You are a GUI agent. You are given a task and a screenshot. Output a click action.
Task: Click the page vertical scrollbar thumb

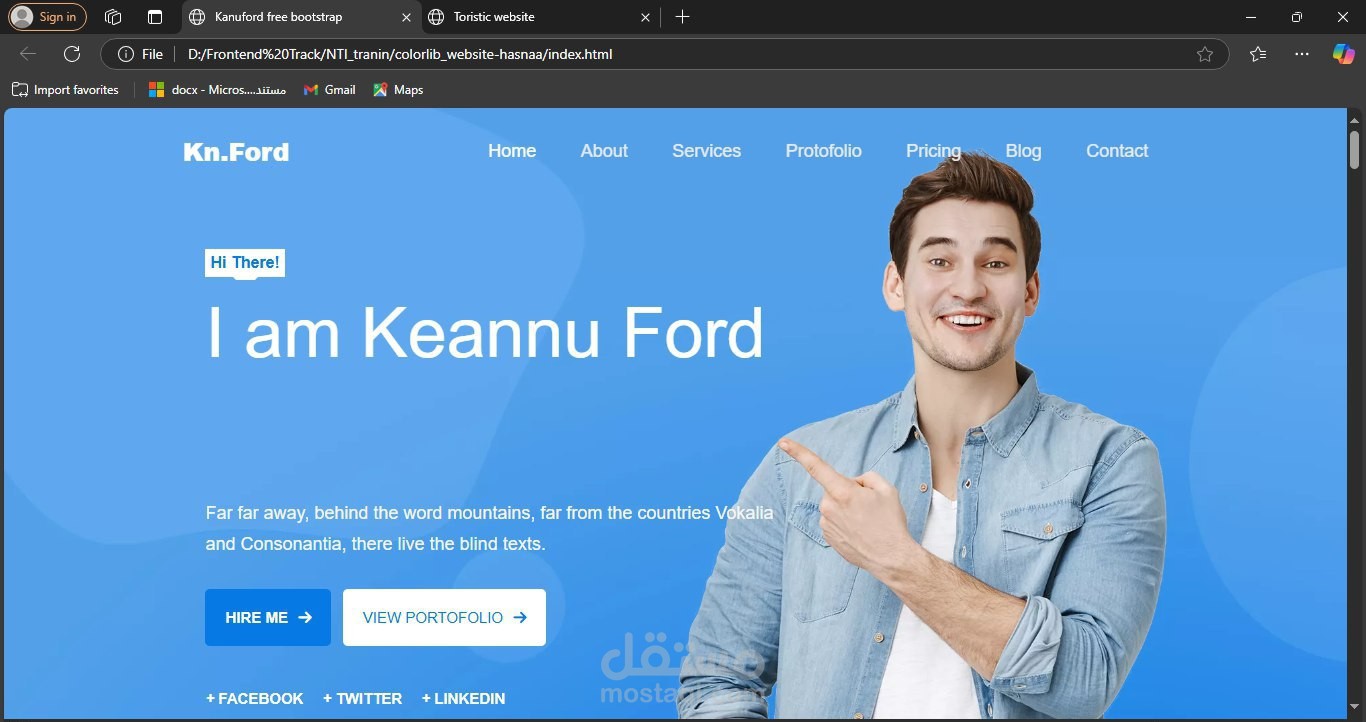1355,149
